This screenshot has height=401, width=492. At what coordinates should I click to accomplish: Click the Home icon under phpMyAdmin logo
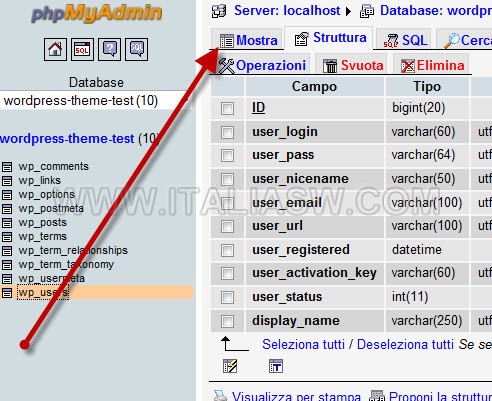point(55,49)
